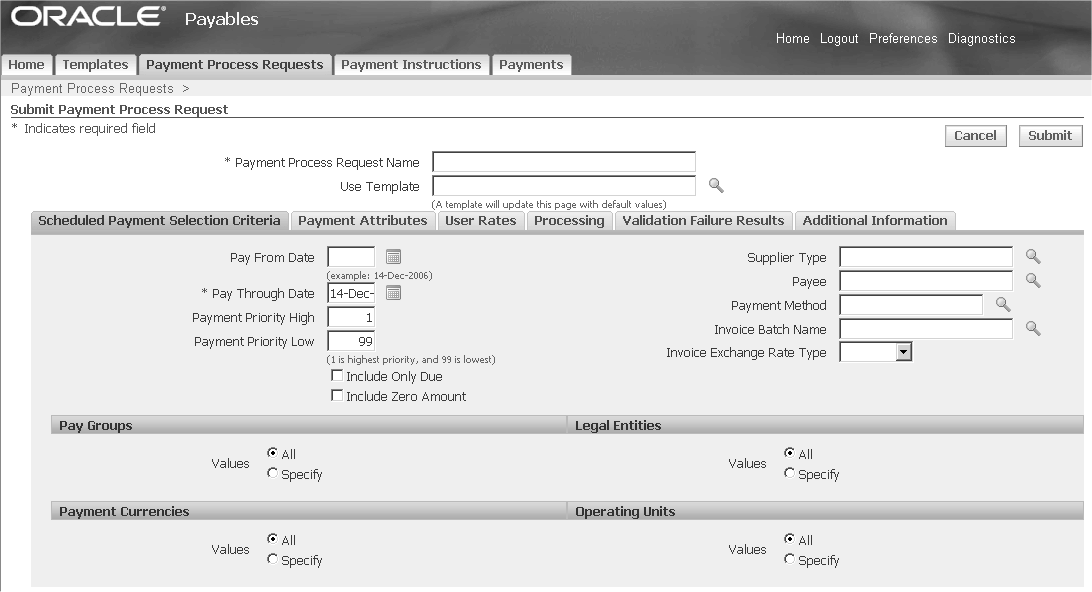Open the Additional Information subtab
Screen dimensions: 1092x592
[875, 221]
